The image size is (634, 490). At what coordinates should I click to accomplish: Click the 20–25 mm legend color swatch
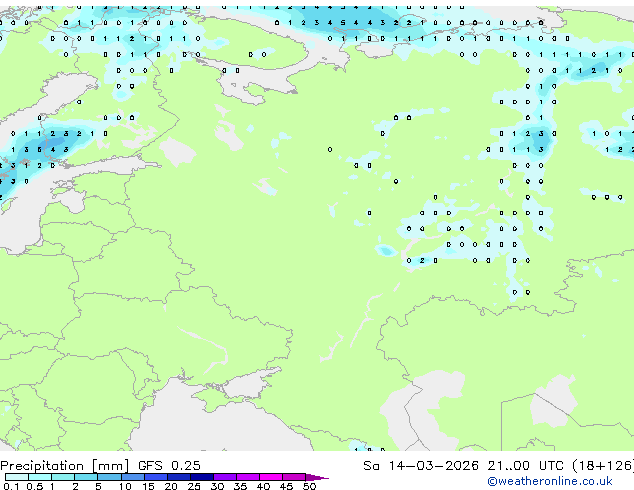pos(178,477)
